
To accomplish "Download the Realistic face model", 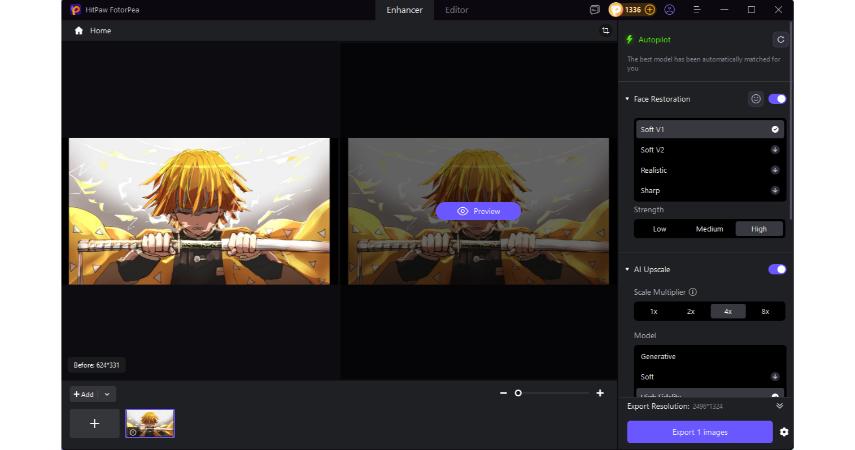I will (x=775, y=170).
